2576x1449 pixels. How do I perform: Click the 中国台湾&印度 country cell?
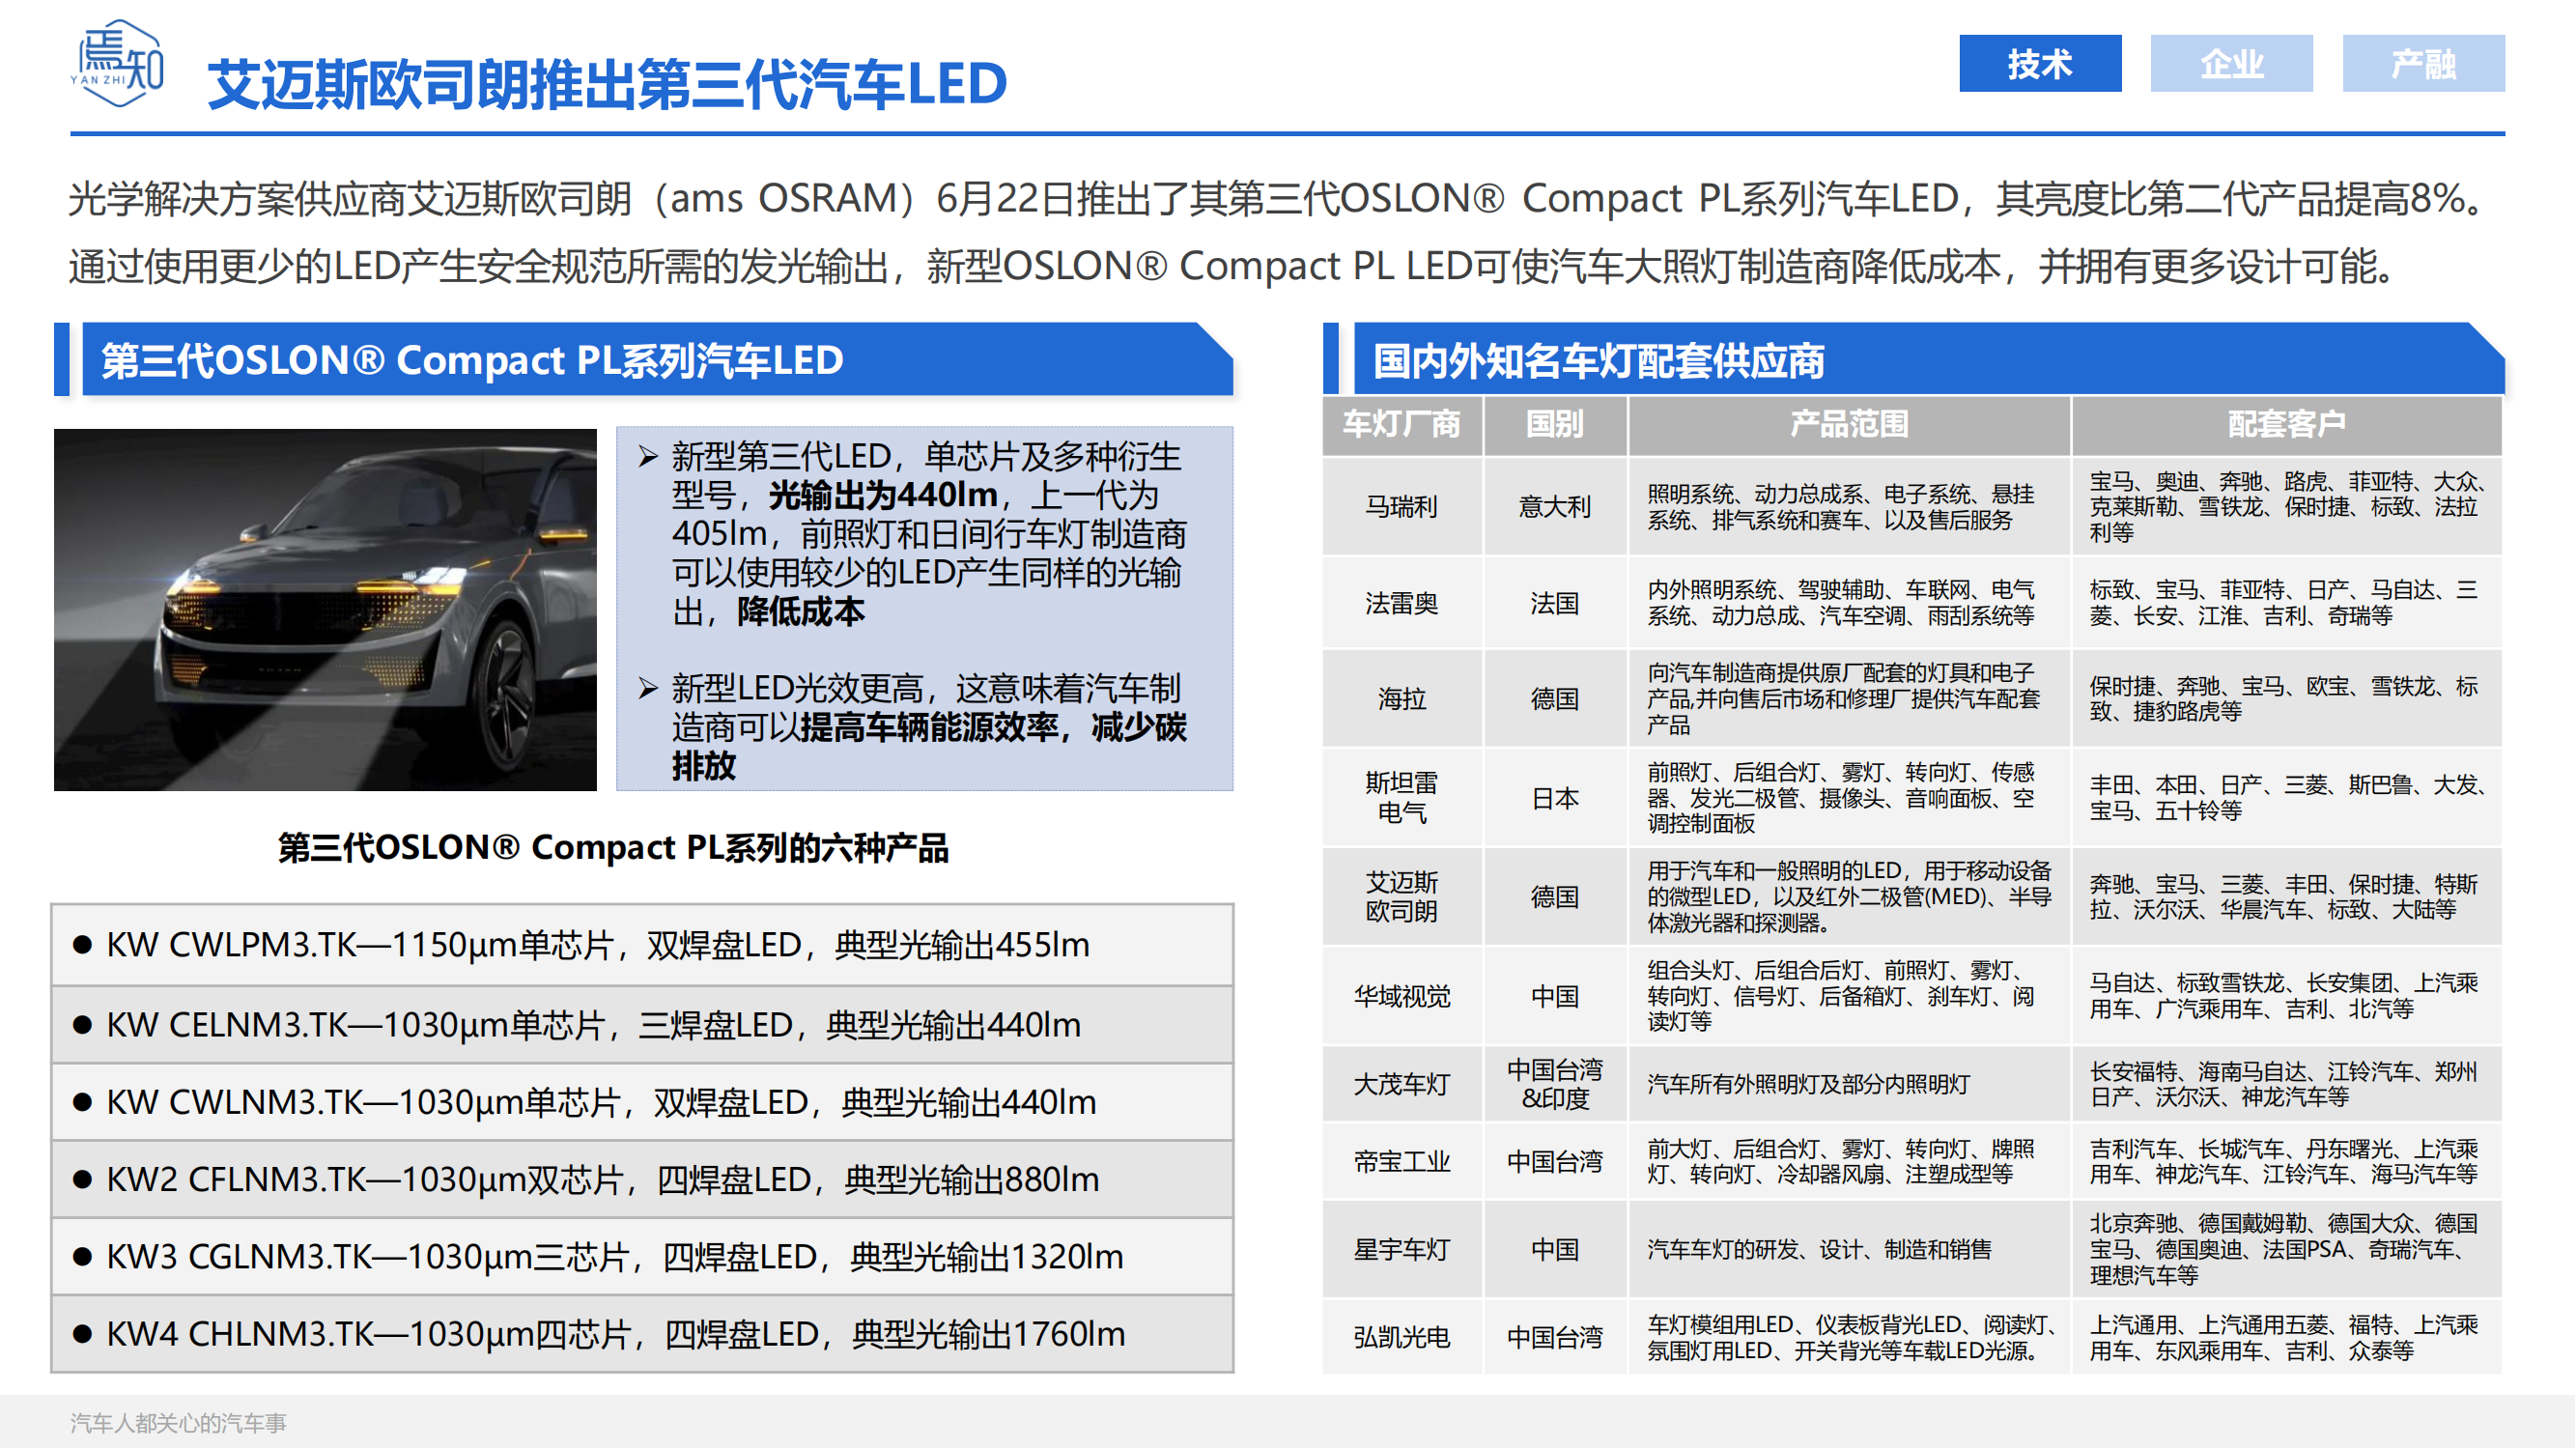click(1555, 1084)
